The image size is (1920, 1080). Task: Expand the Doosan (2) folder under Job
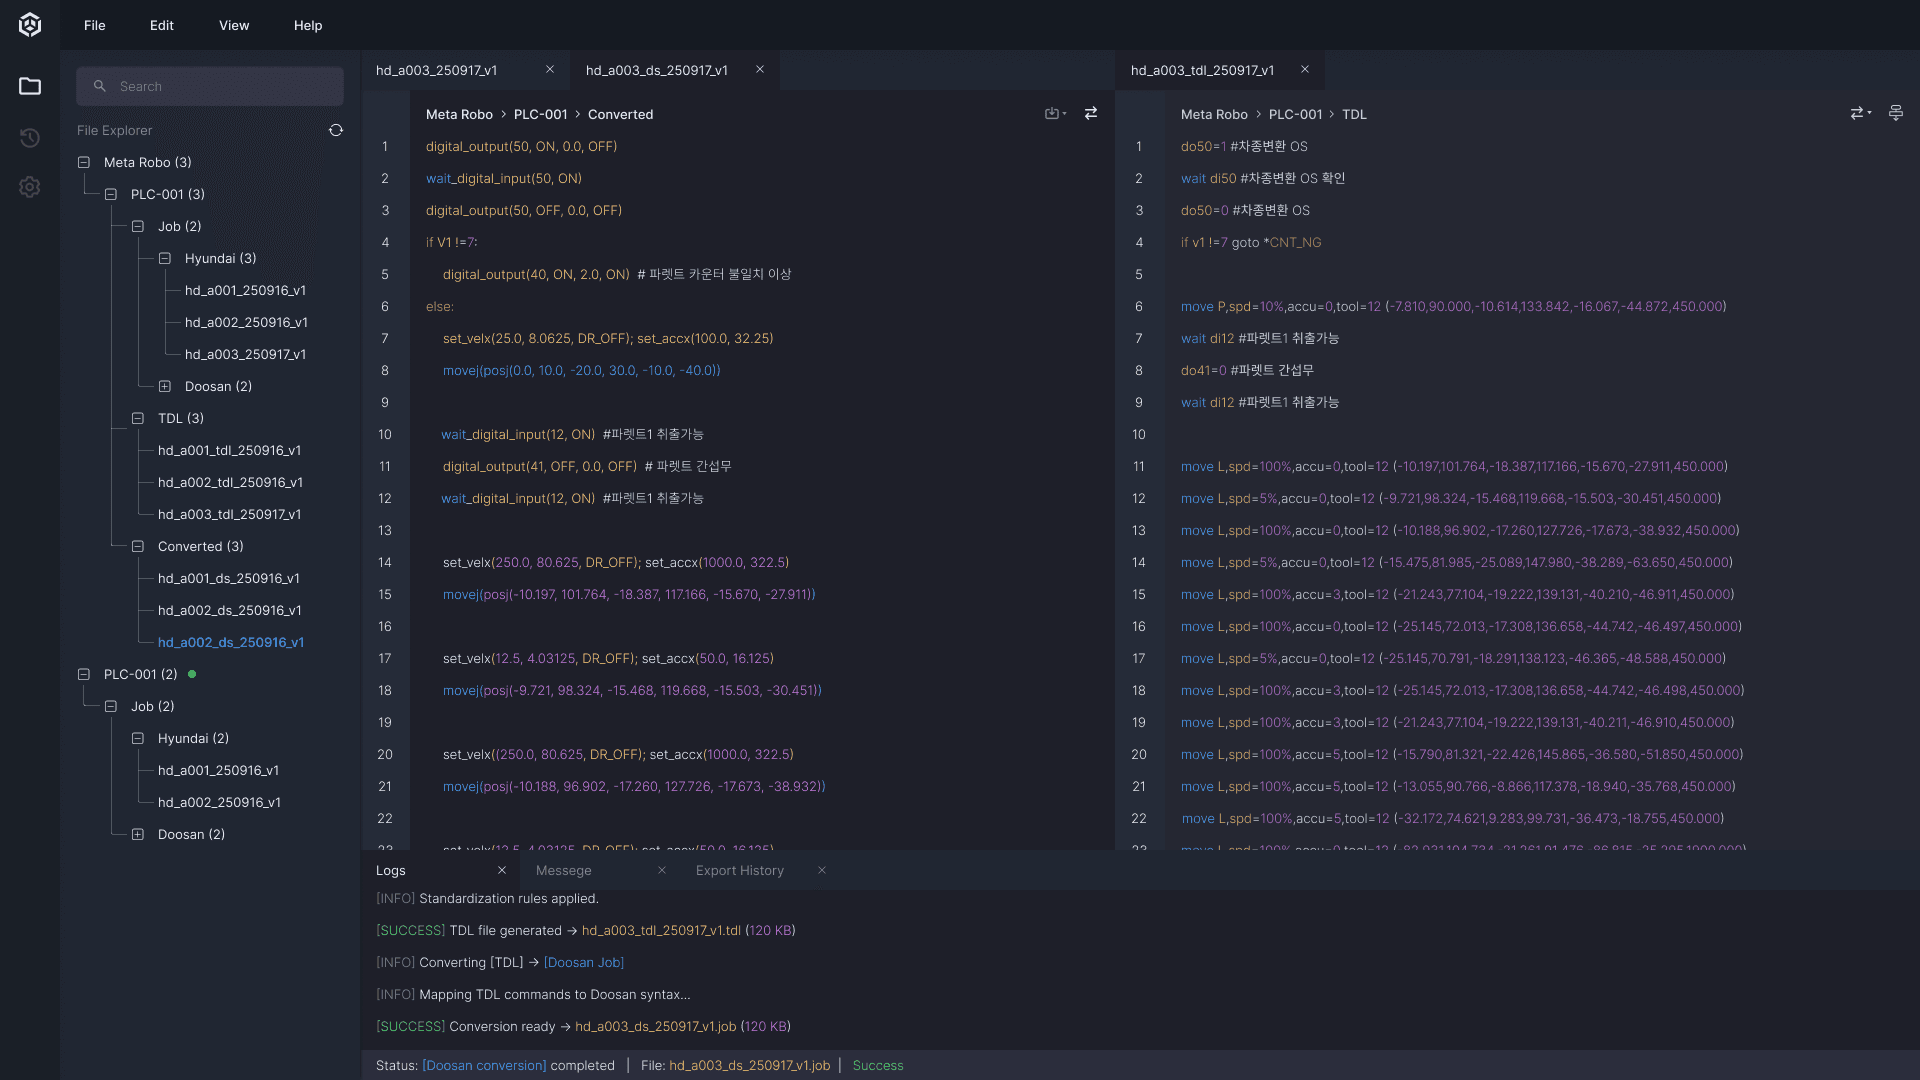pos(165,386)
